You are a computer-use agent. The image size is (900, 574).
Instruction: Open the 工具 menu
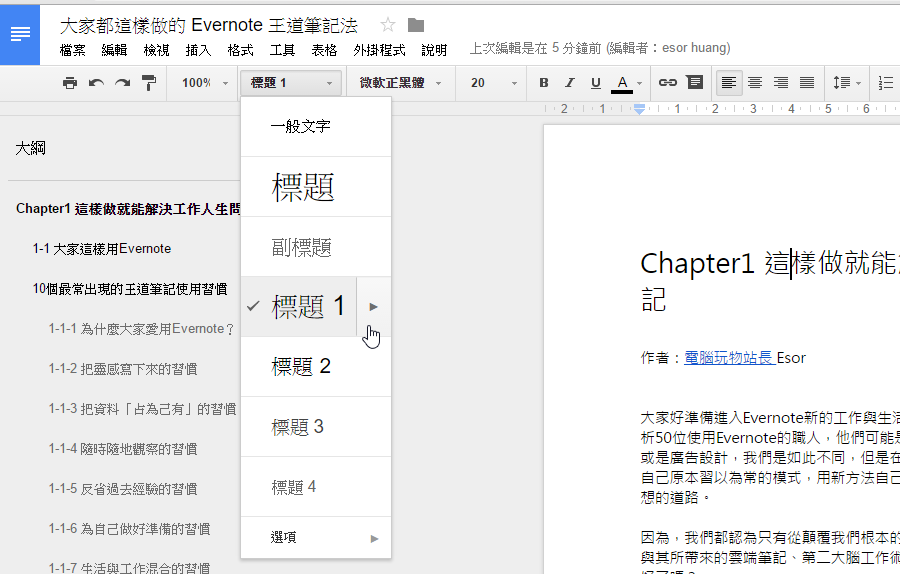tap(282, 50)
